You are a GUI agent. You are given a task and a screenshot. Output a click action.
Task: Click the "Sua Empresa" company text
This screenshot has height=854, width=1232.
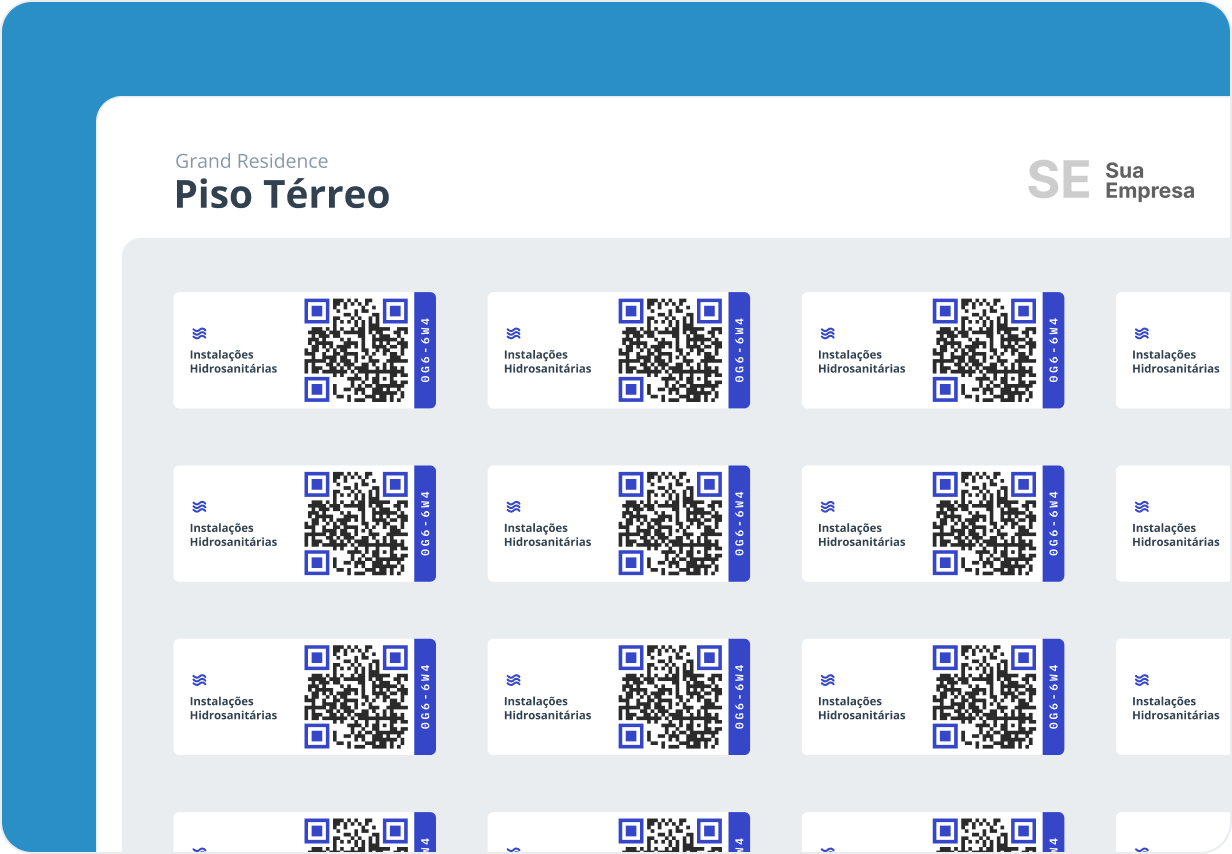pos(1150,181)
